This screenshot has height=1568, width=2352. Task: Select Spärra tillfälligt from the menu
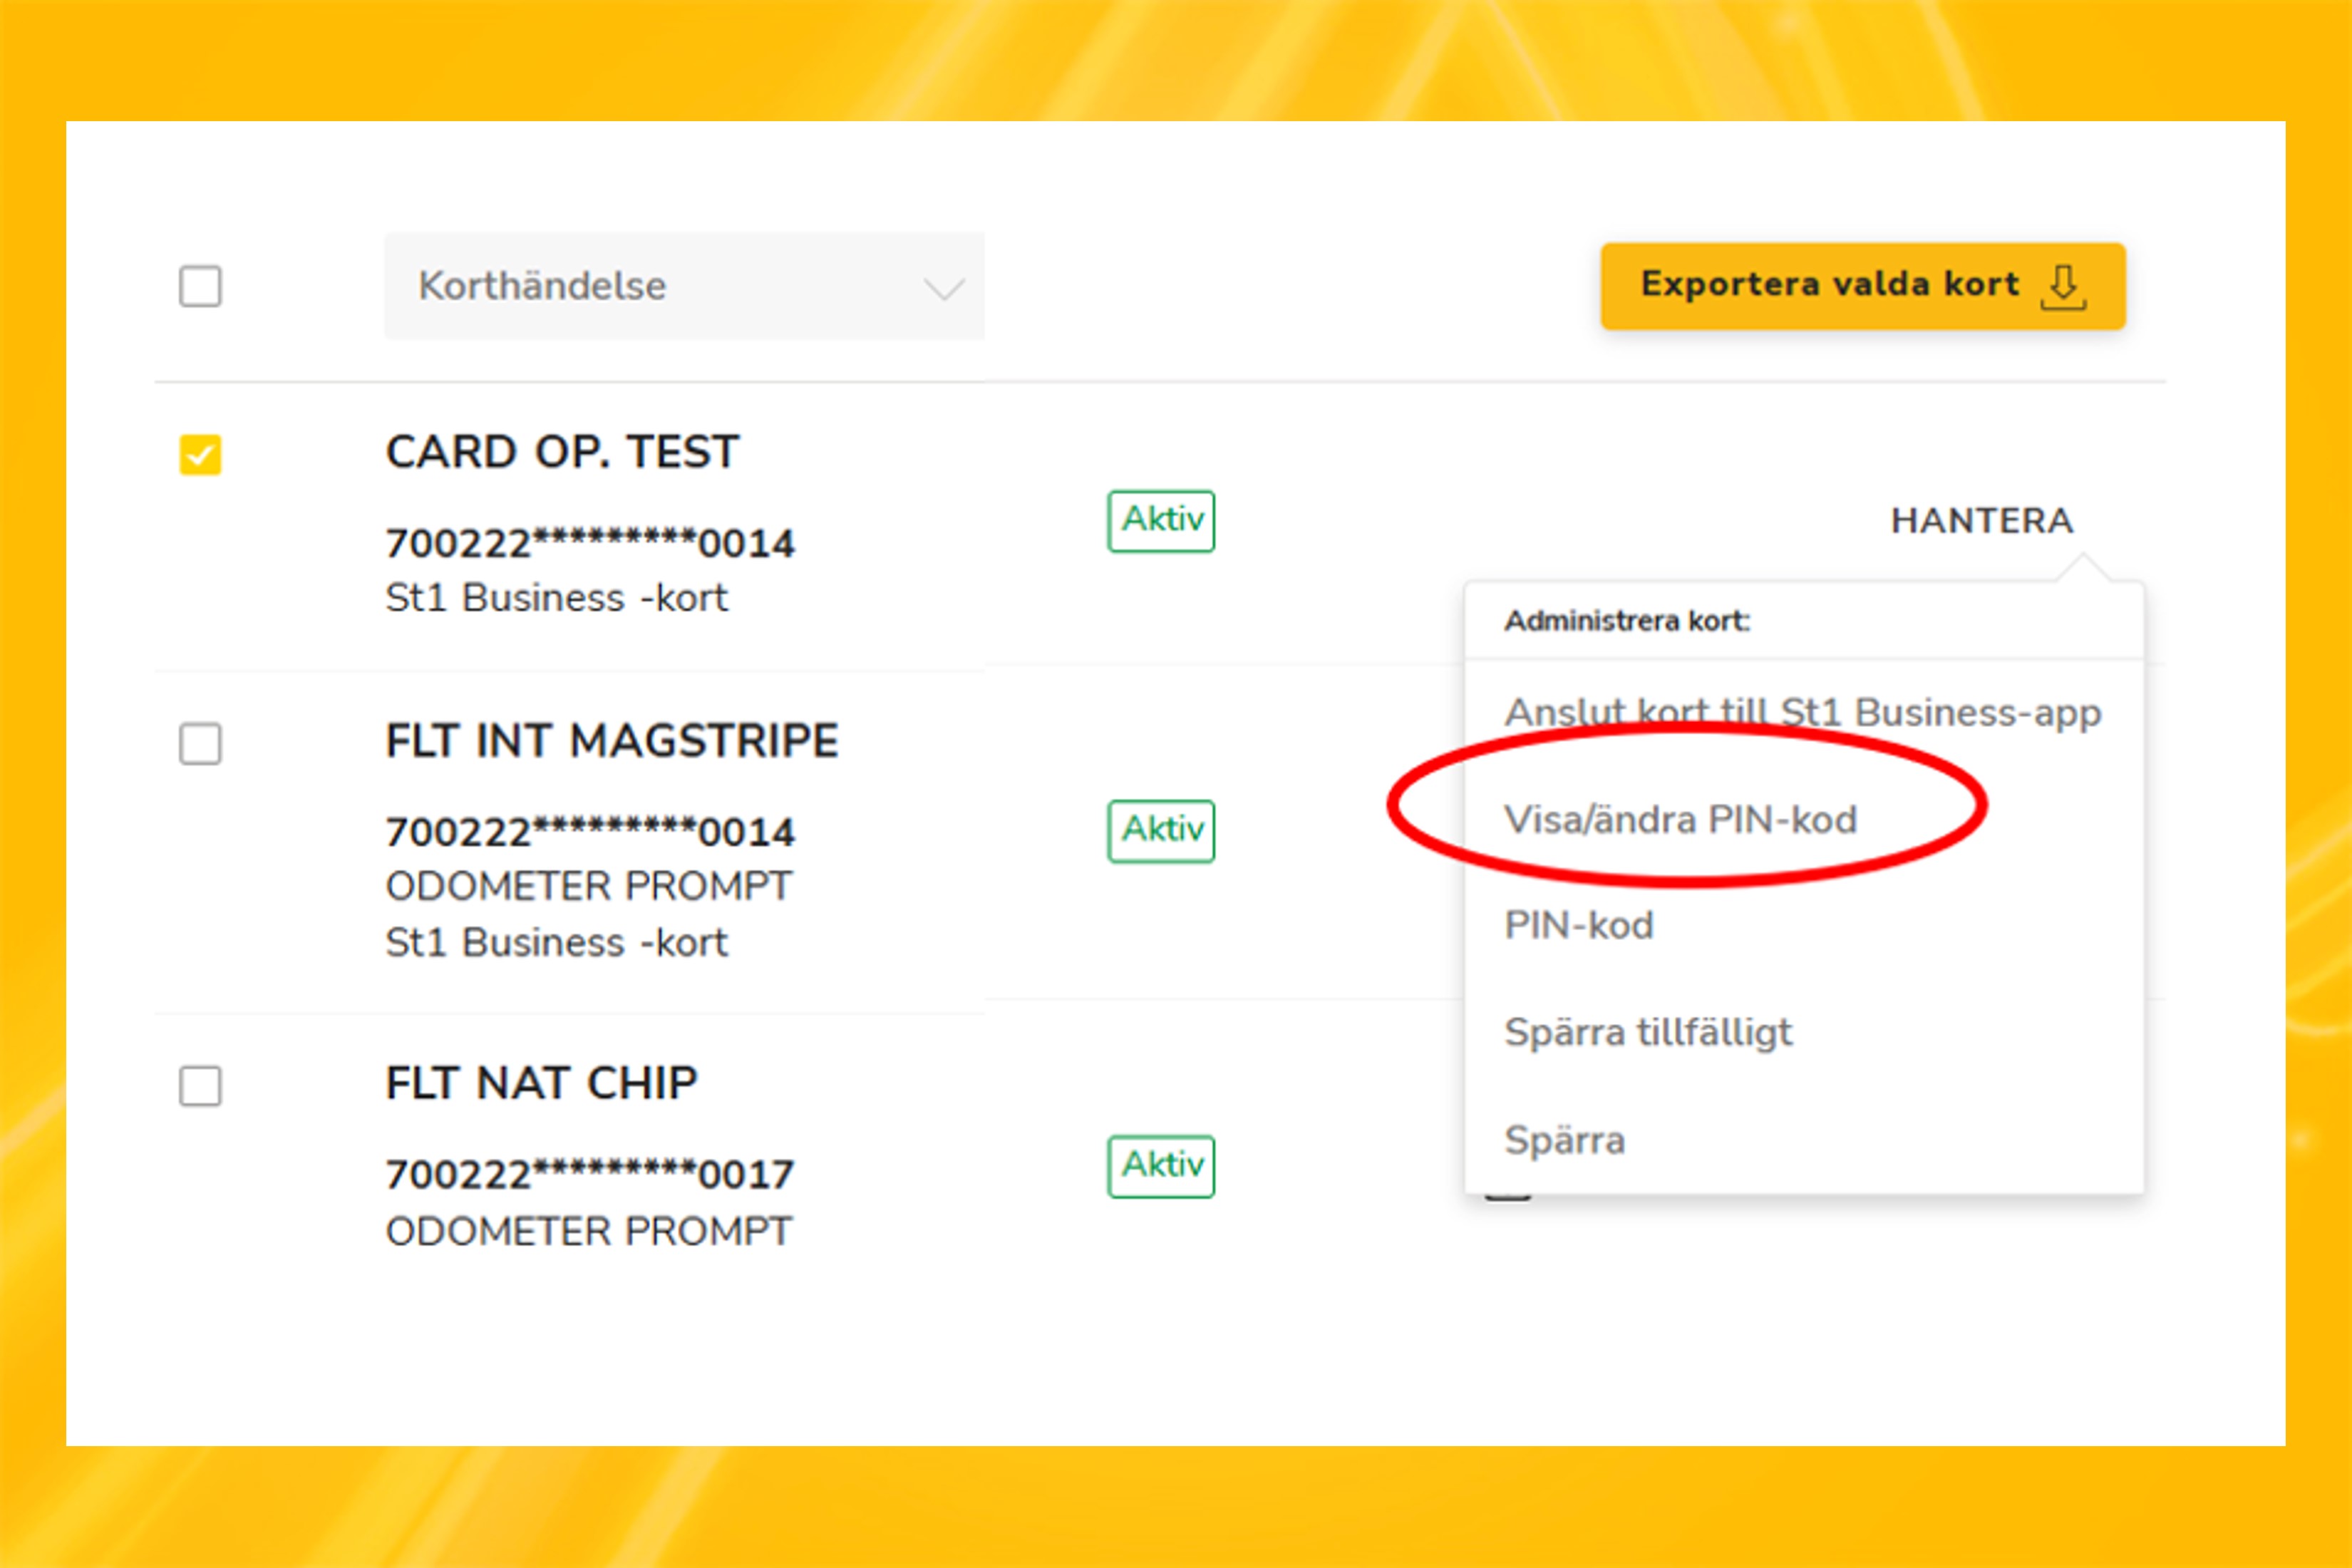1648,1033
